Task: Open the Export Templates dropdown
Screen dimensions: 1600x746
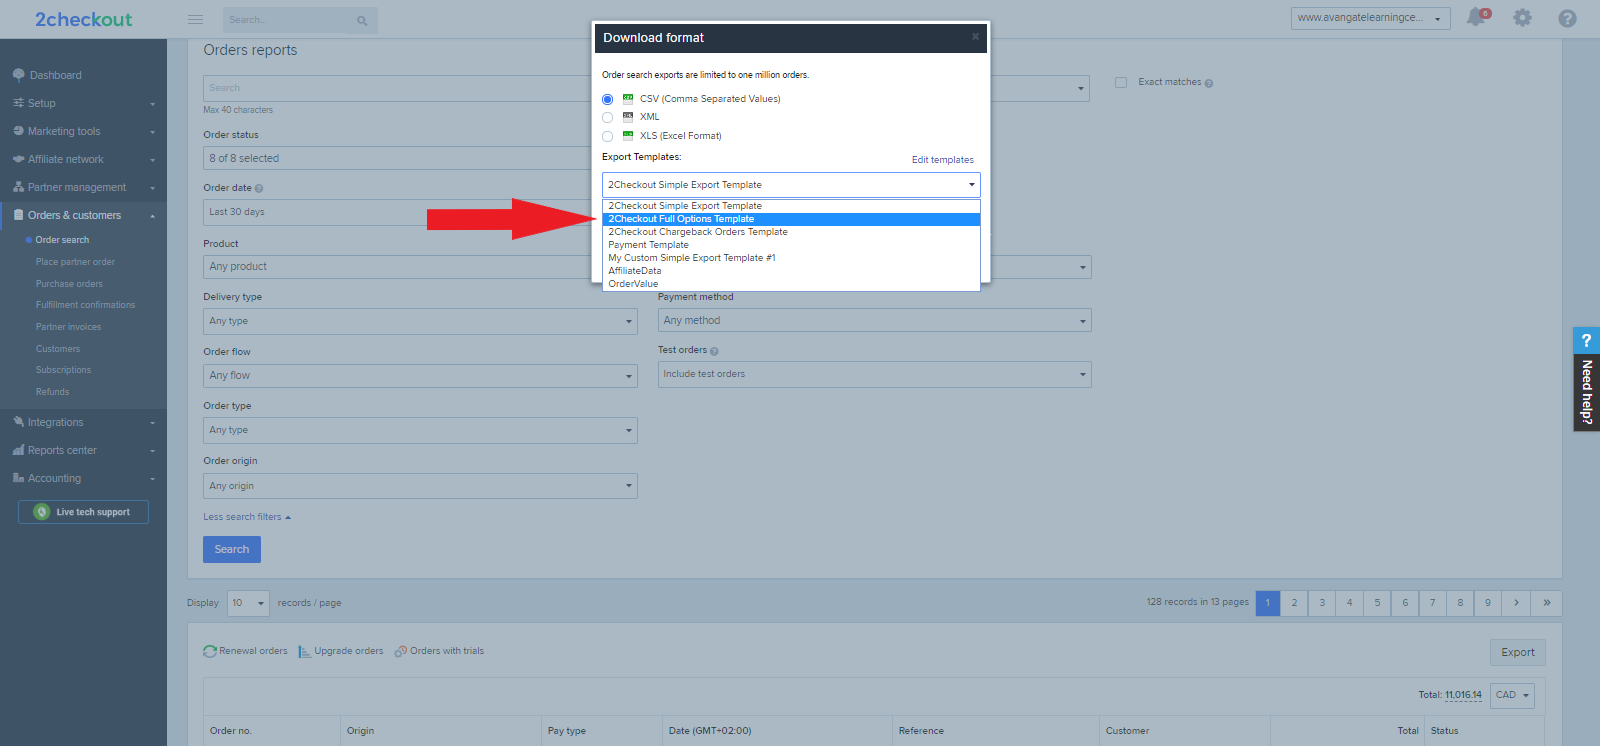Action: pos(791,185)
